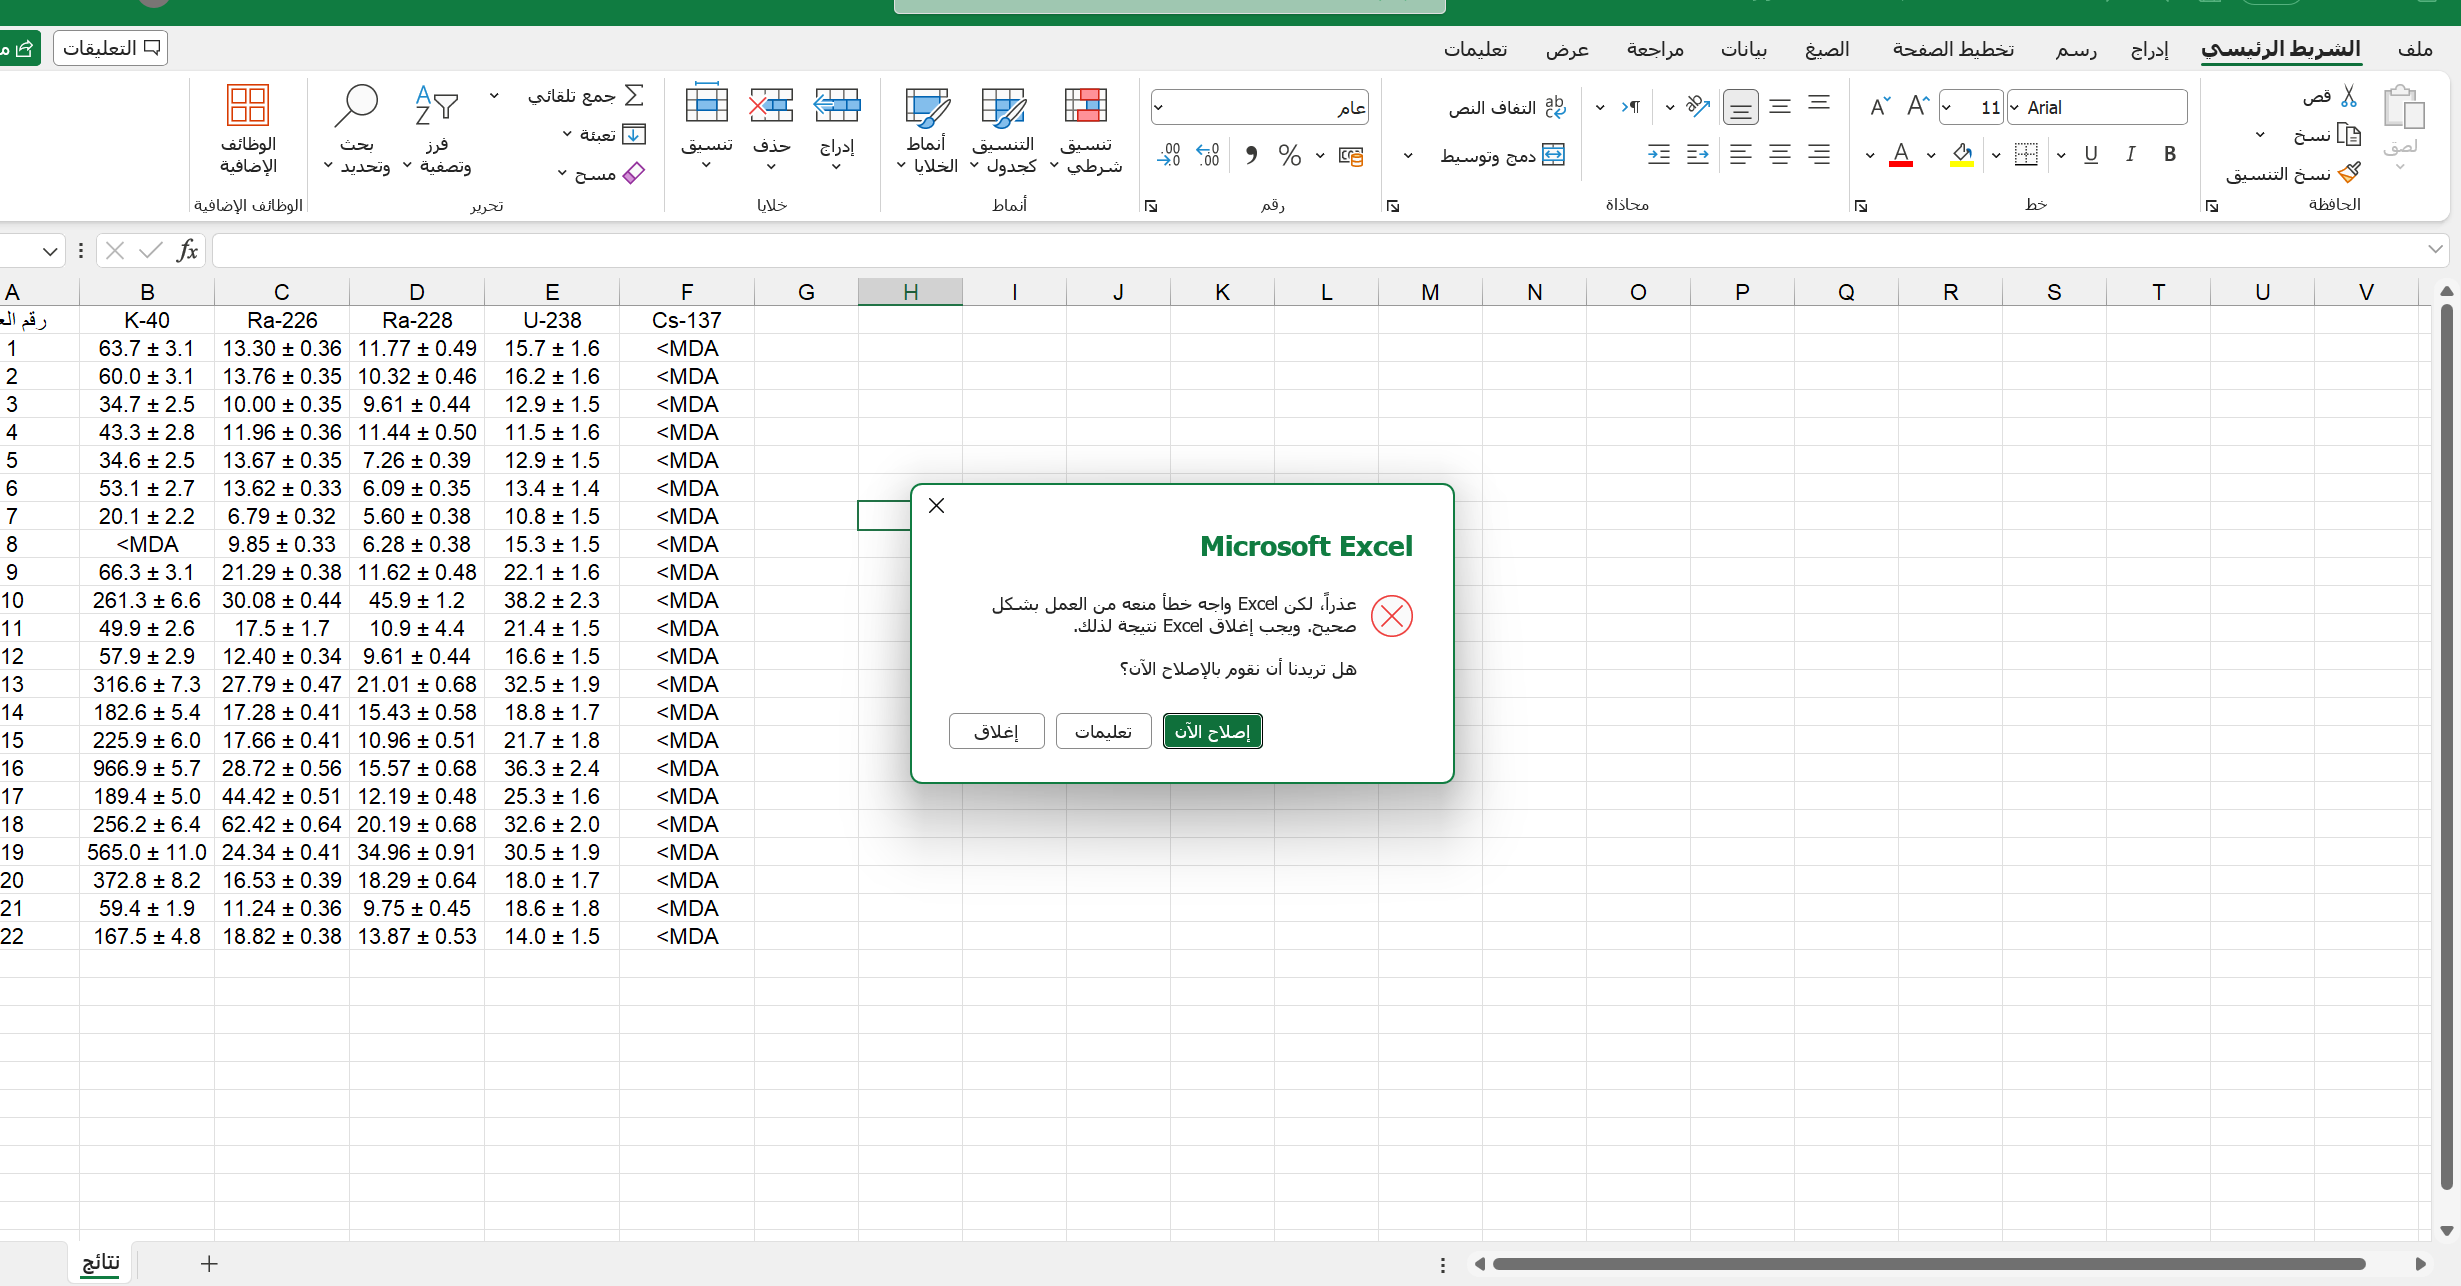Image resolution: width=2461 pixels, height=1286 pixels.
Task: Click the Wrap Text (التفاف النص) icon
Action: tap(1555, 107)
